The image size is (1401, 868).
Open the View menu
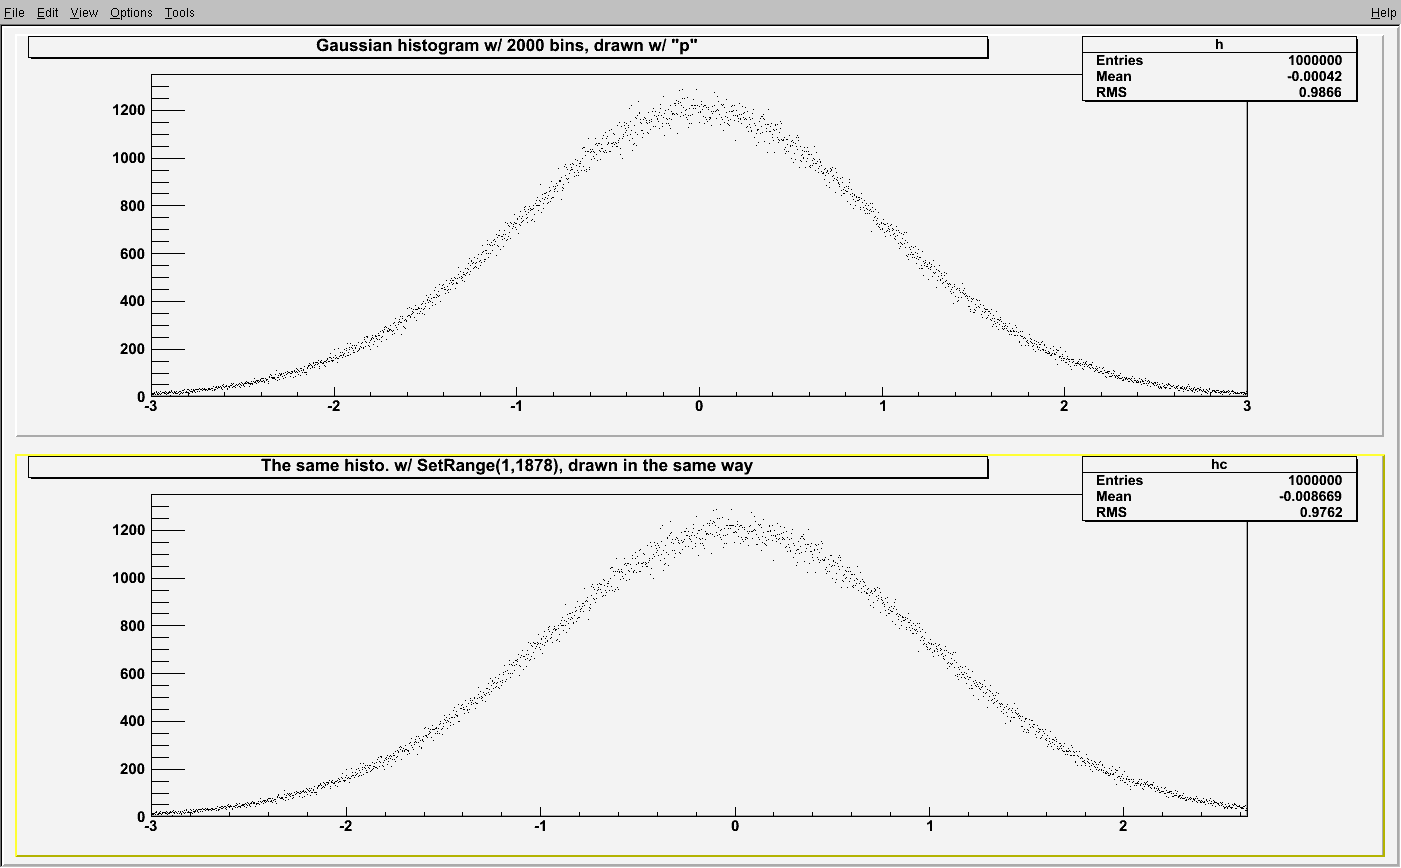(x=84, y=13)
